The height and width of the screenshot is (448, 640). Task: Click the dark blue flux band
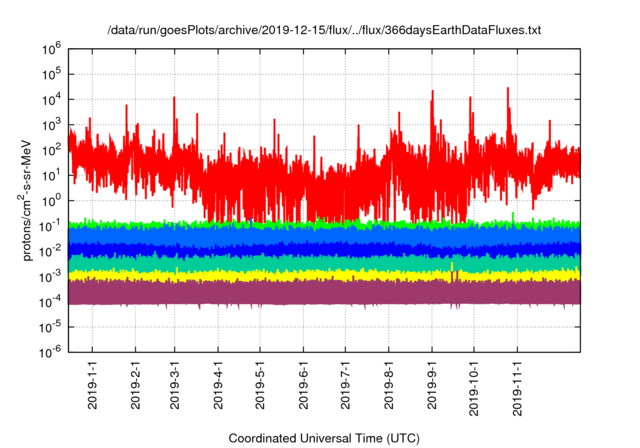pyautogui.click(x=324, y=249)
